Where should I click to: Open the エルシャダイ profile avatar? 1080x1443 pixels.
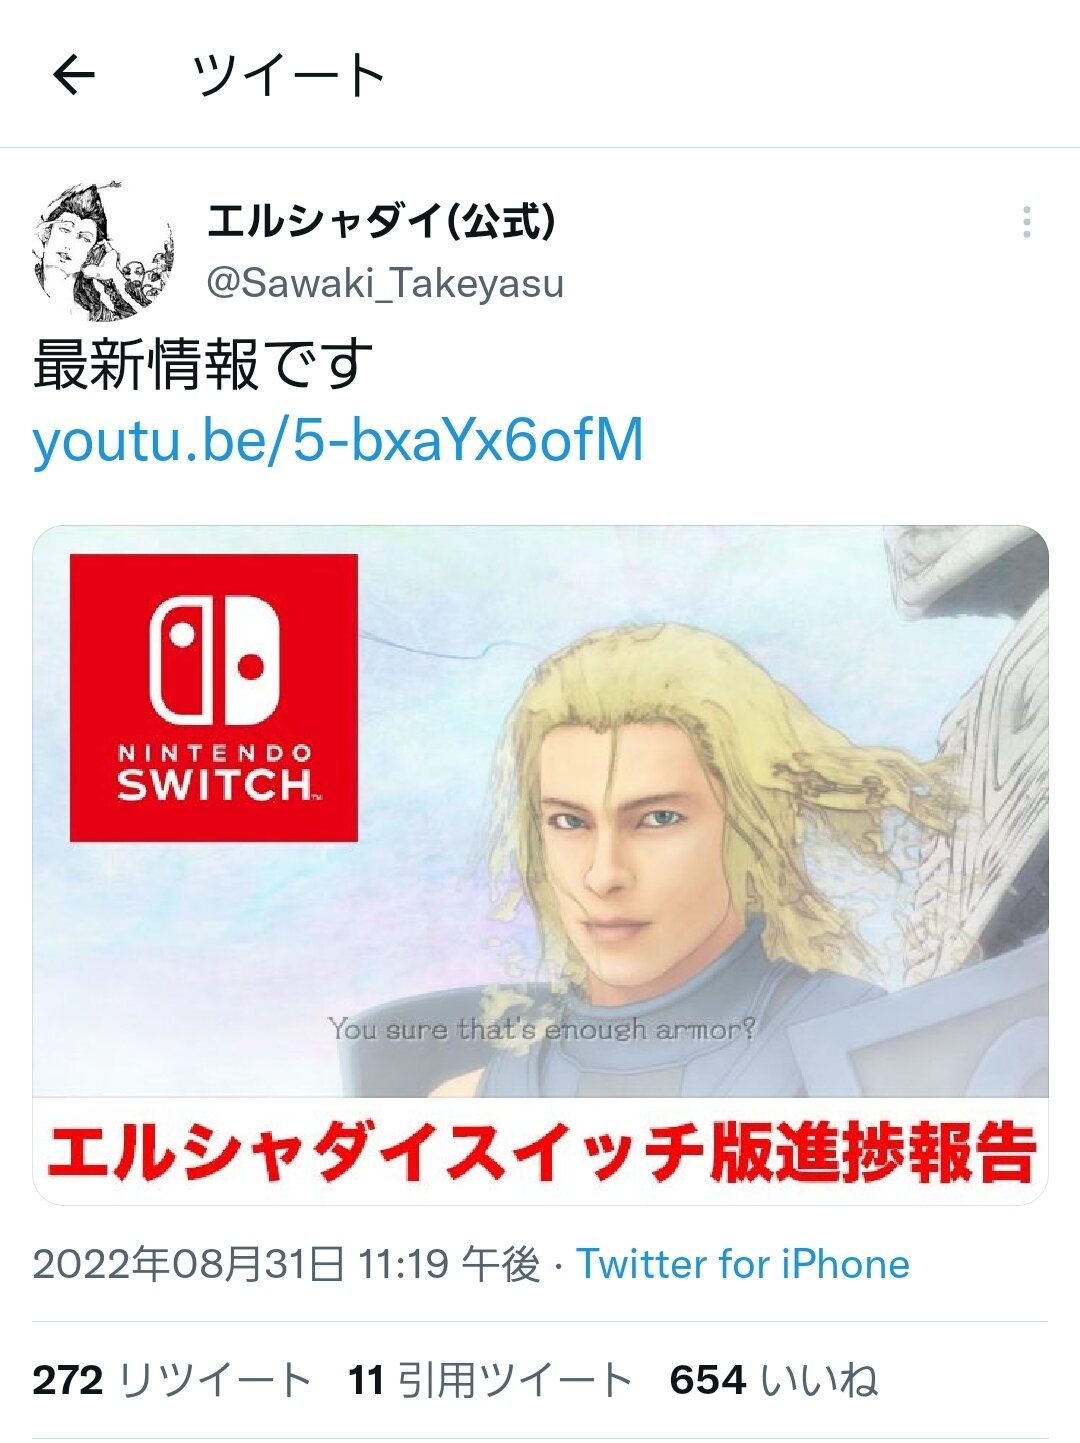tap(104, 251)
